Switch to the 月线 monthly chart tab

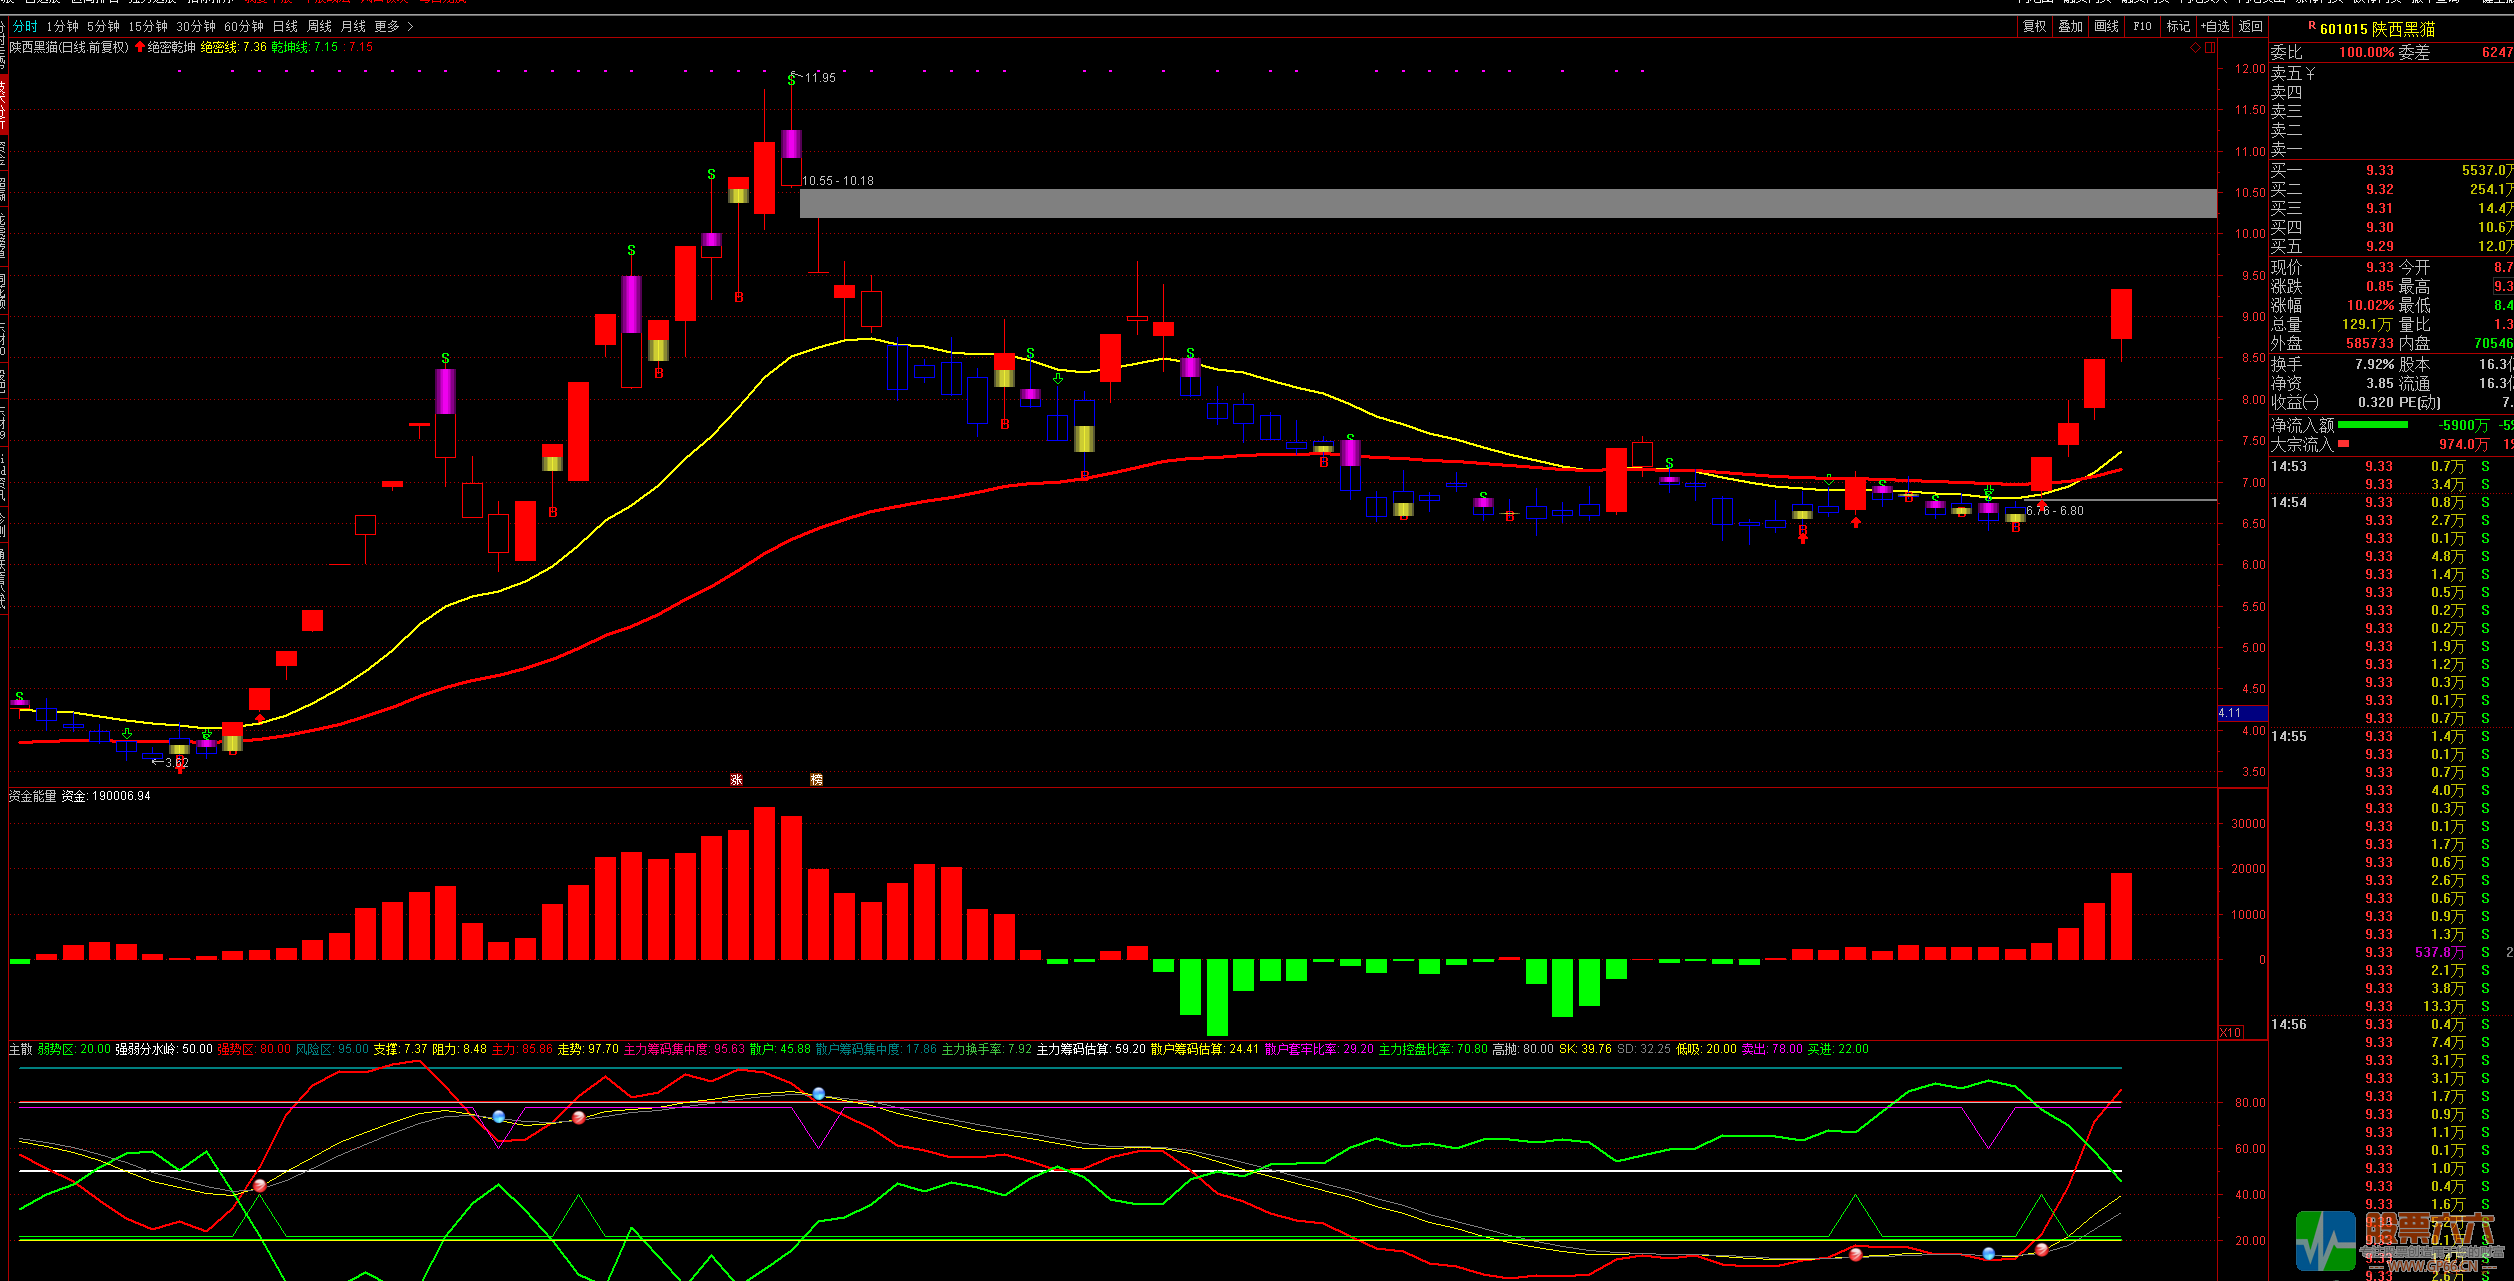pos(353,27)
